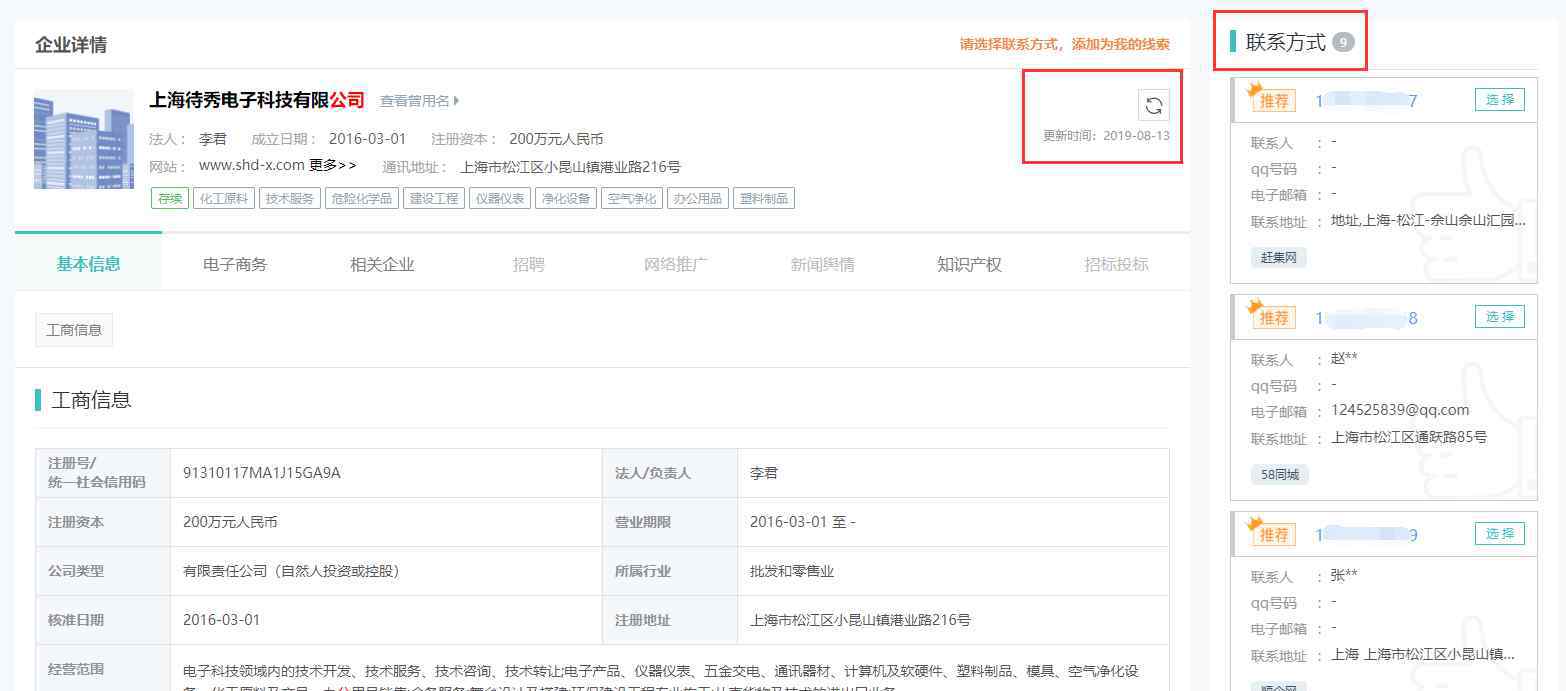Click the 推荐 badge on 赶集网 contact
Image resolution: width=1566 pixels, height=691 pixels.
(x=1273, y=100)
